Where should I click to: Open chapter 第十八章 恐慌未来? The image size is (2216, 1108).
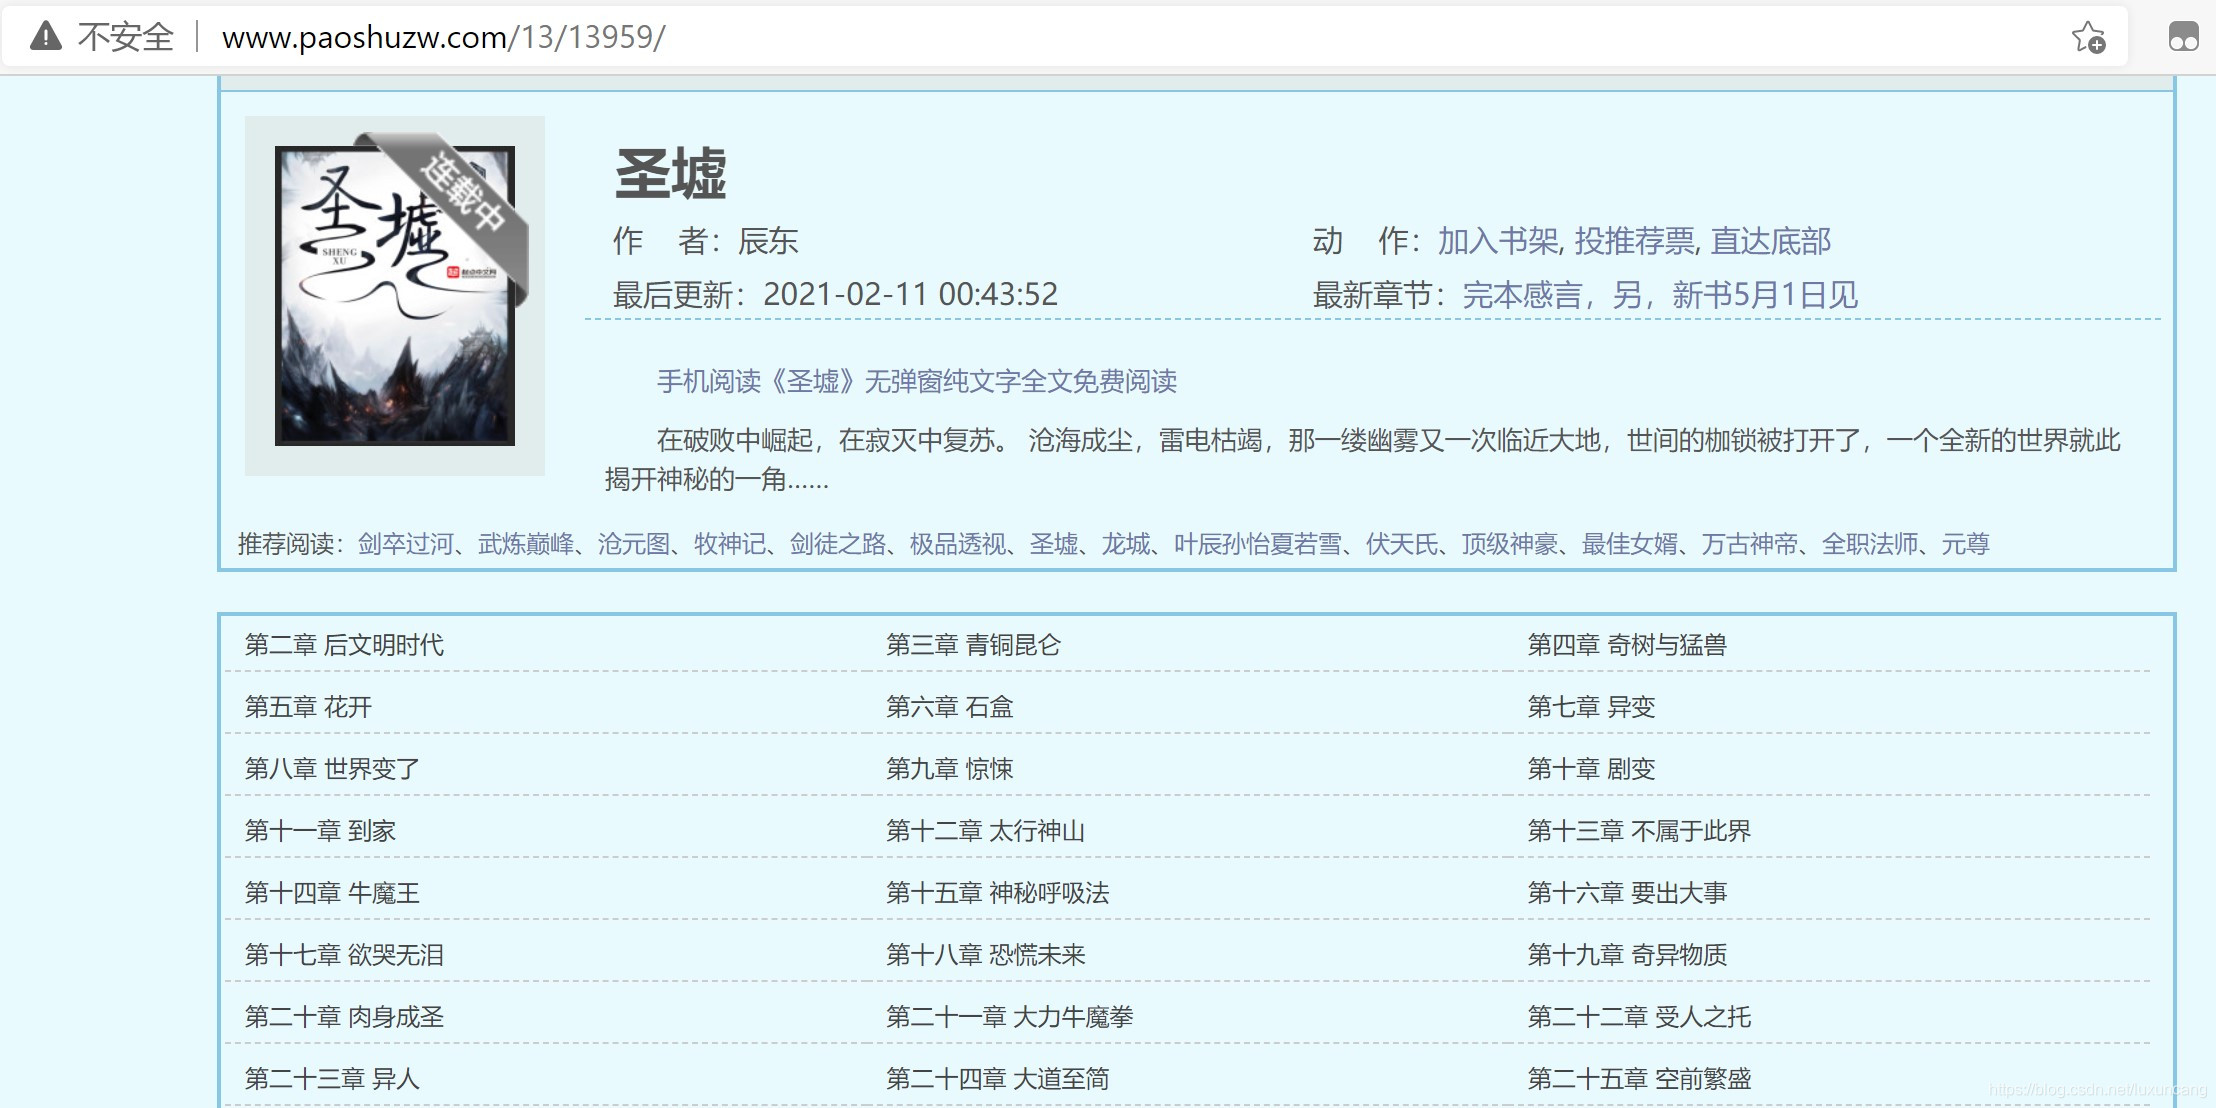(986, 955)
